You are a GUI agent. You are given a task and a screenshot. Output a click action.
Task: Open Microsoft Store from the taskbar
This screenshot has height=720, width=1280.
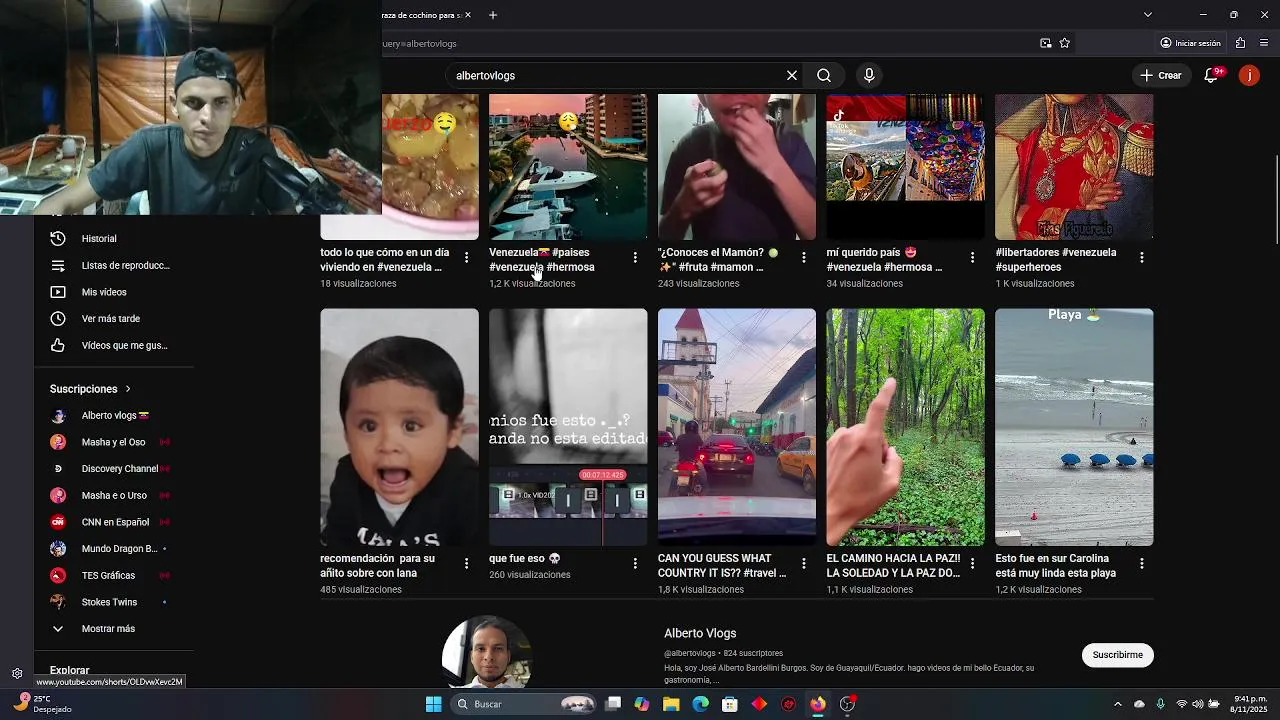(x=730, y=704)
